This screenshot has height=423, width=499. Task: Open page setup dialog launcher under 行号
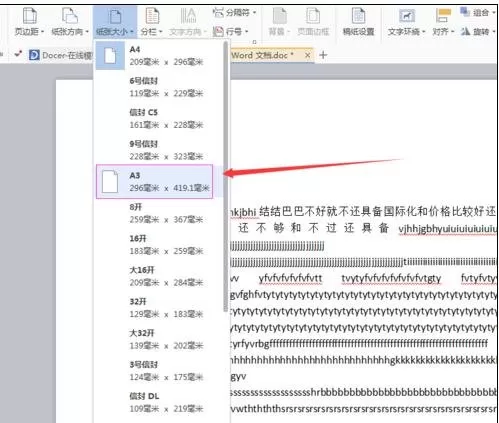coord(254,42)
